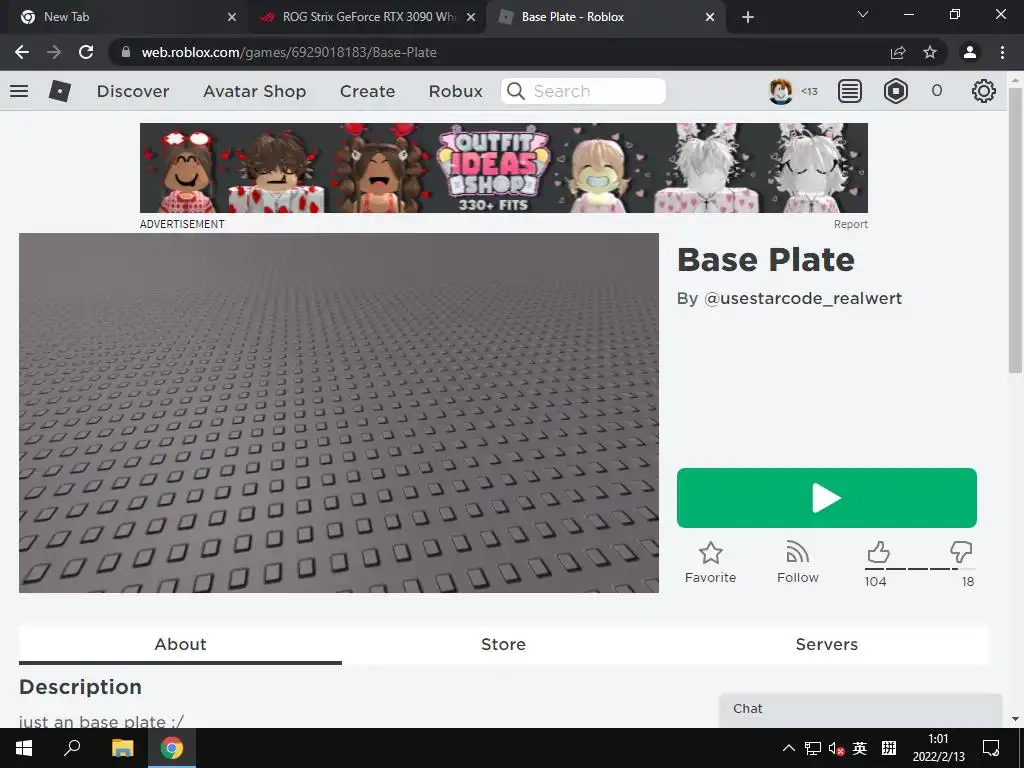This screenshot has width=1024, height=768.
Task: Open Chrome three-dot menu
Action: tap(1002, 52)
